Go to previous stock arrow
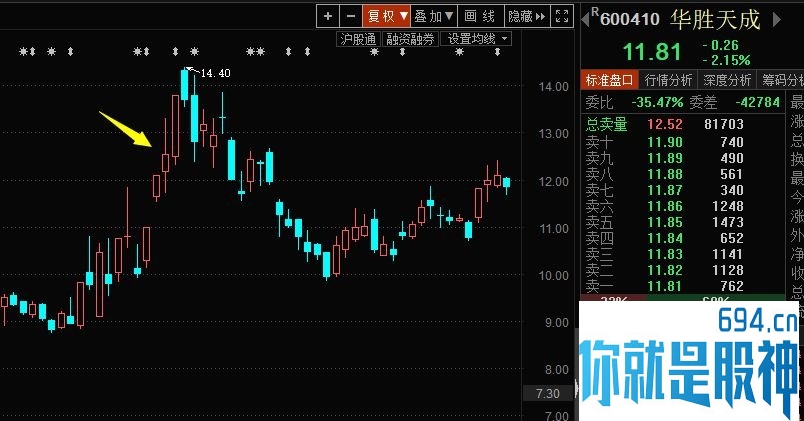 (585, 20)
